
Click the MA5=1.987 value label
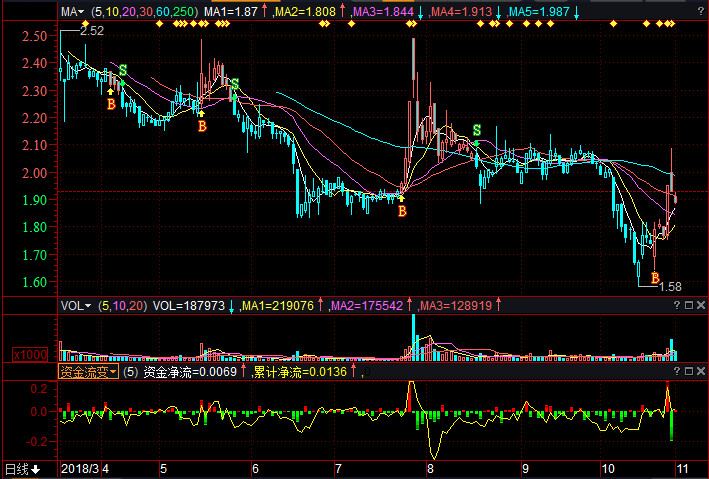pos(539,12)
